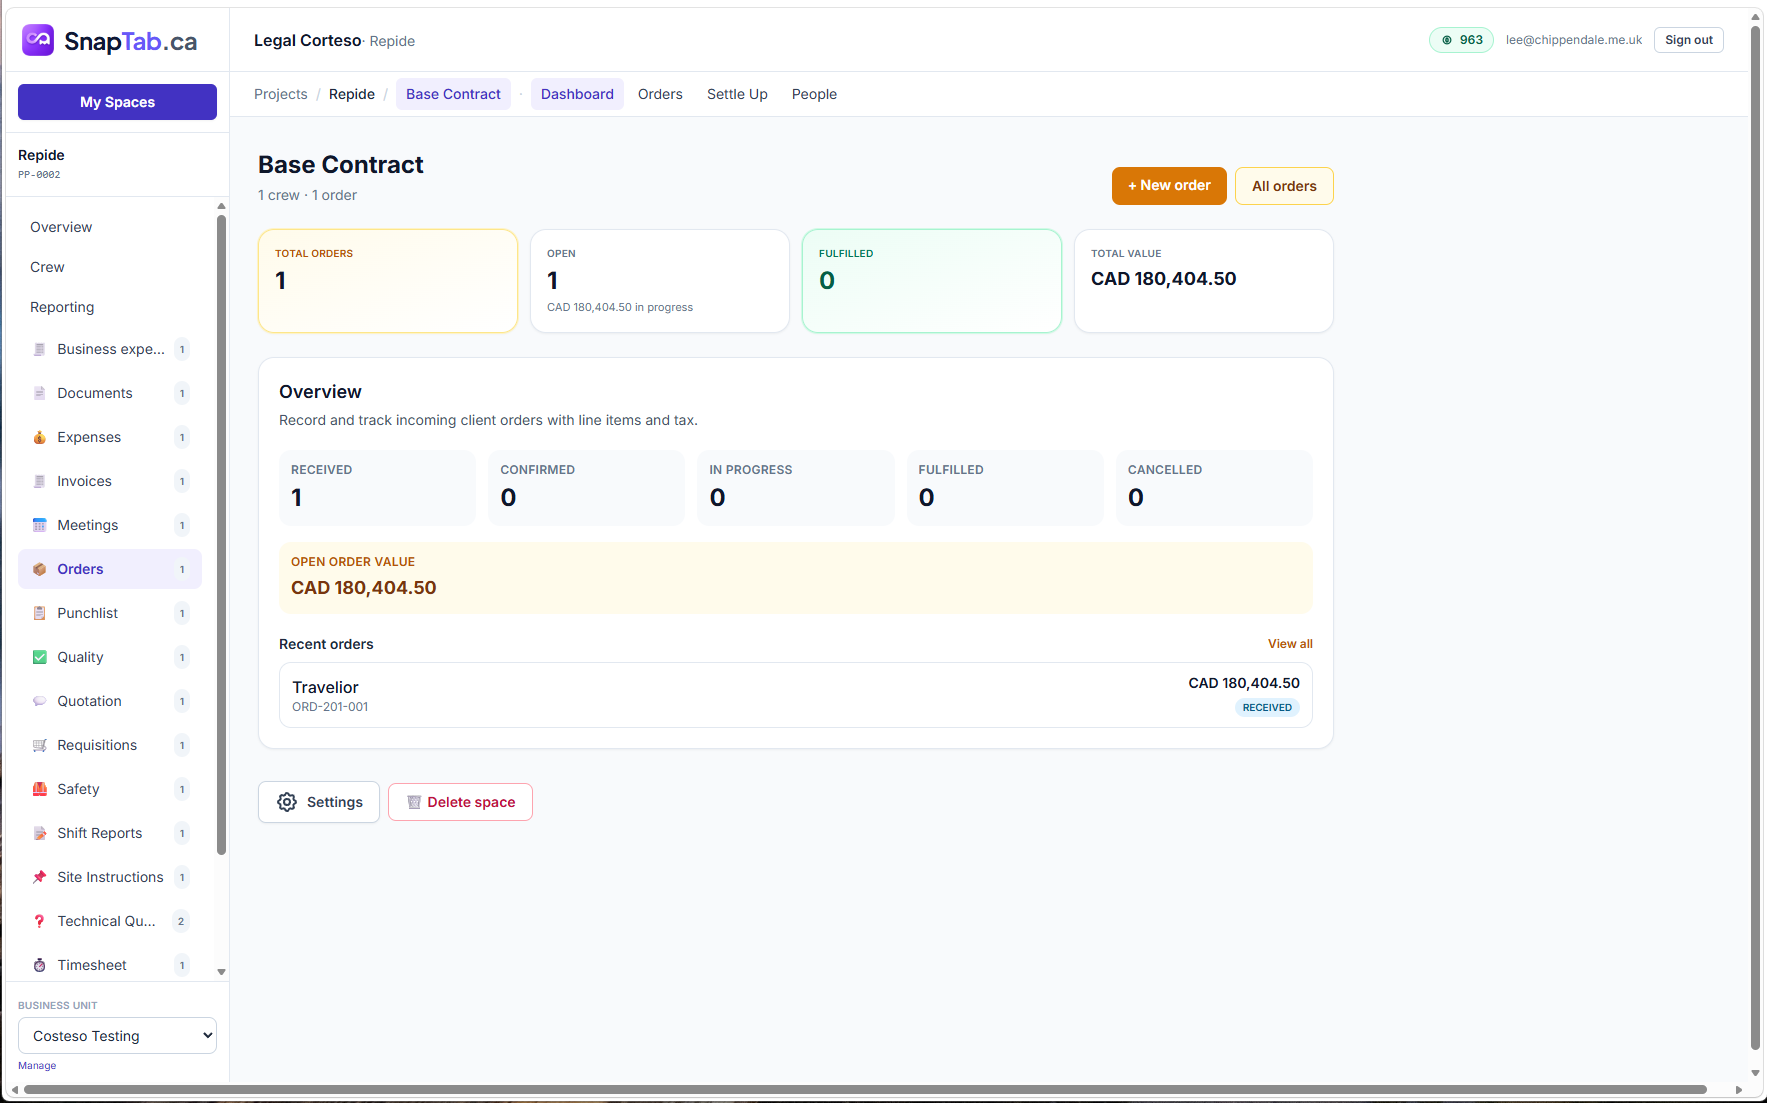Click the sidebar scroll up arrow
This screenshot has height=1103, width=1767.
pos(221,206)
